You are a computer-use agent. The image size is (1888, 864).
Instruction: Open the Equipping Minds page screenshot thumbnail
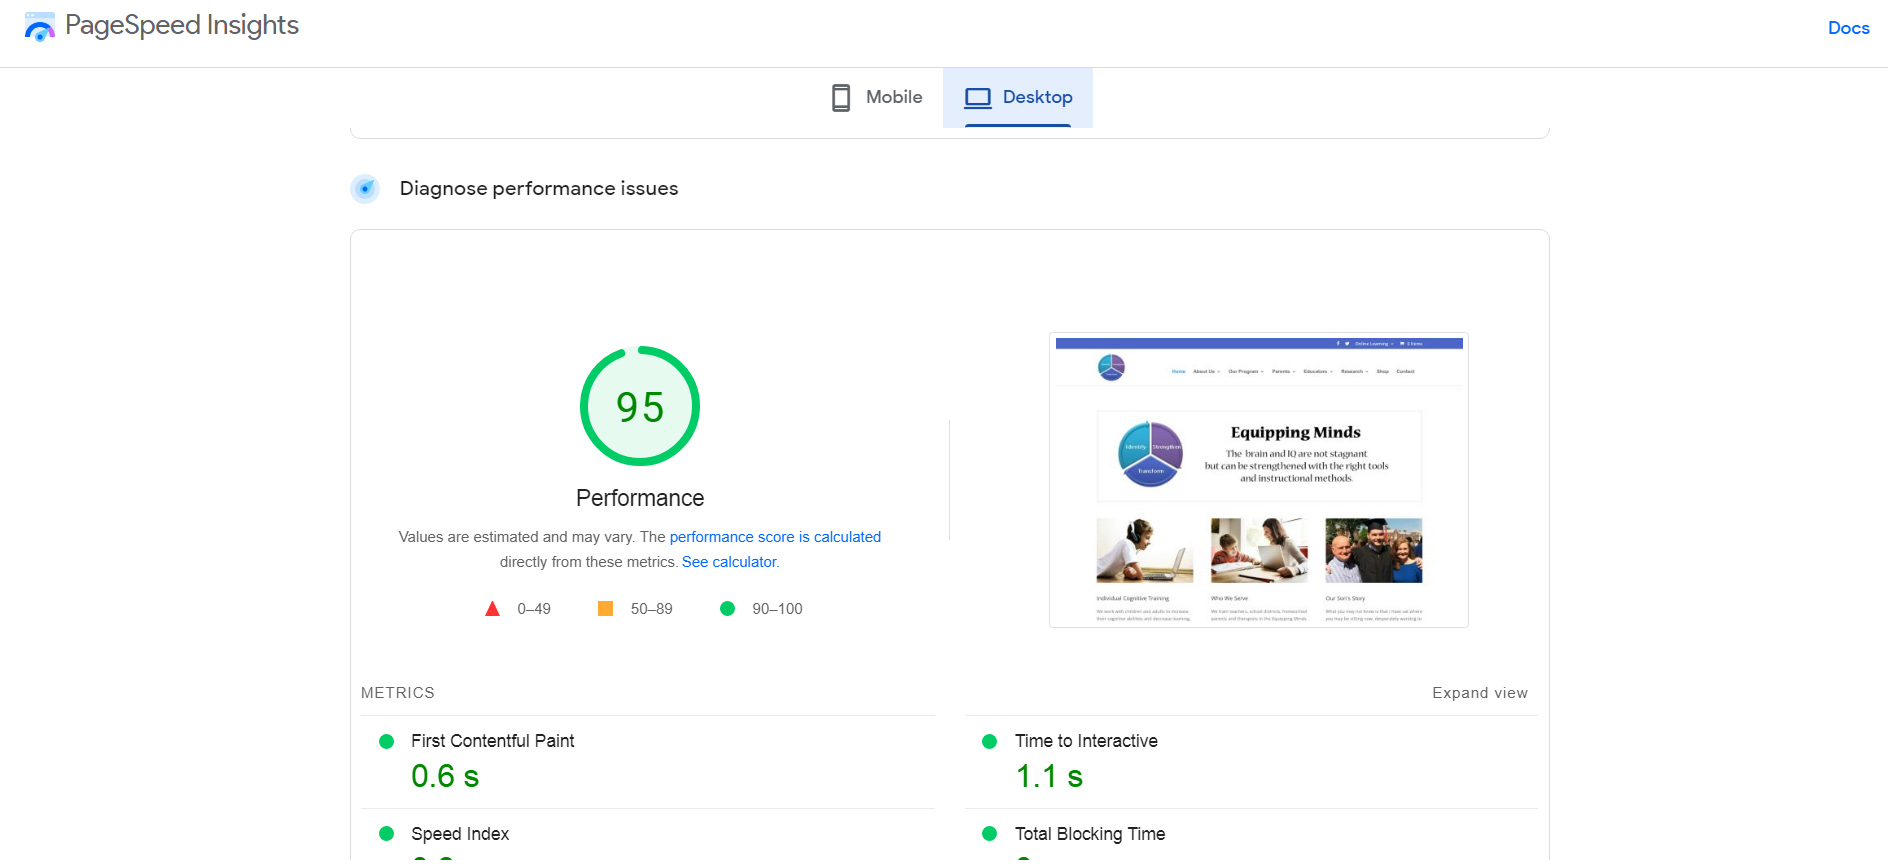(1259, 480)
